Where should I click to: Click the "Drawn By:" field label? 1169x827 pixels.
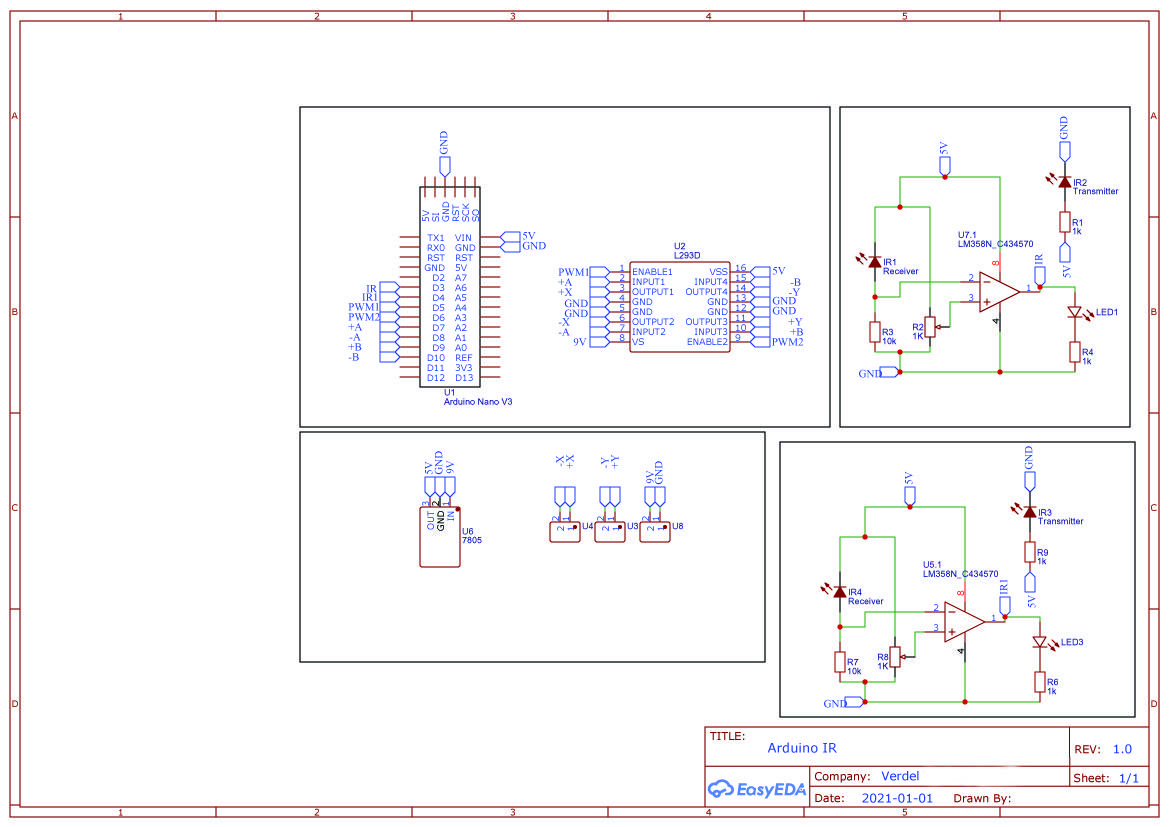(x=982, y=798)
